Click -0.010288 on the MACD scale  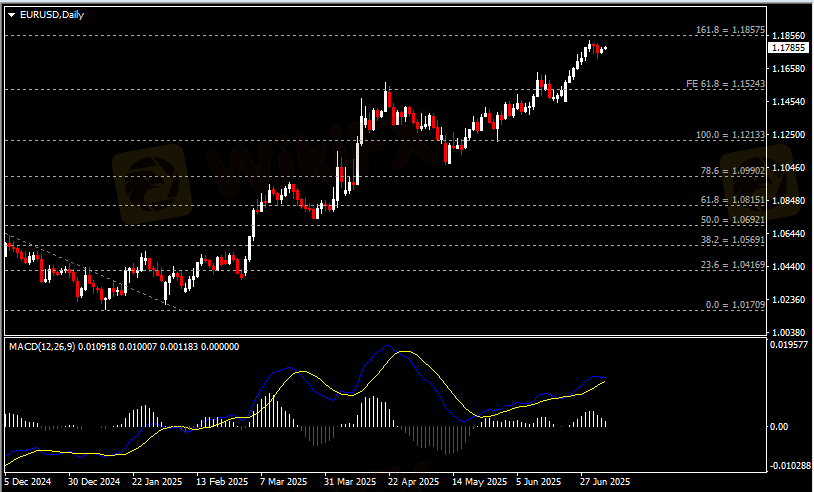click(788, 465)
